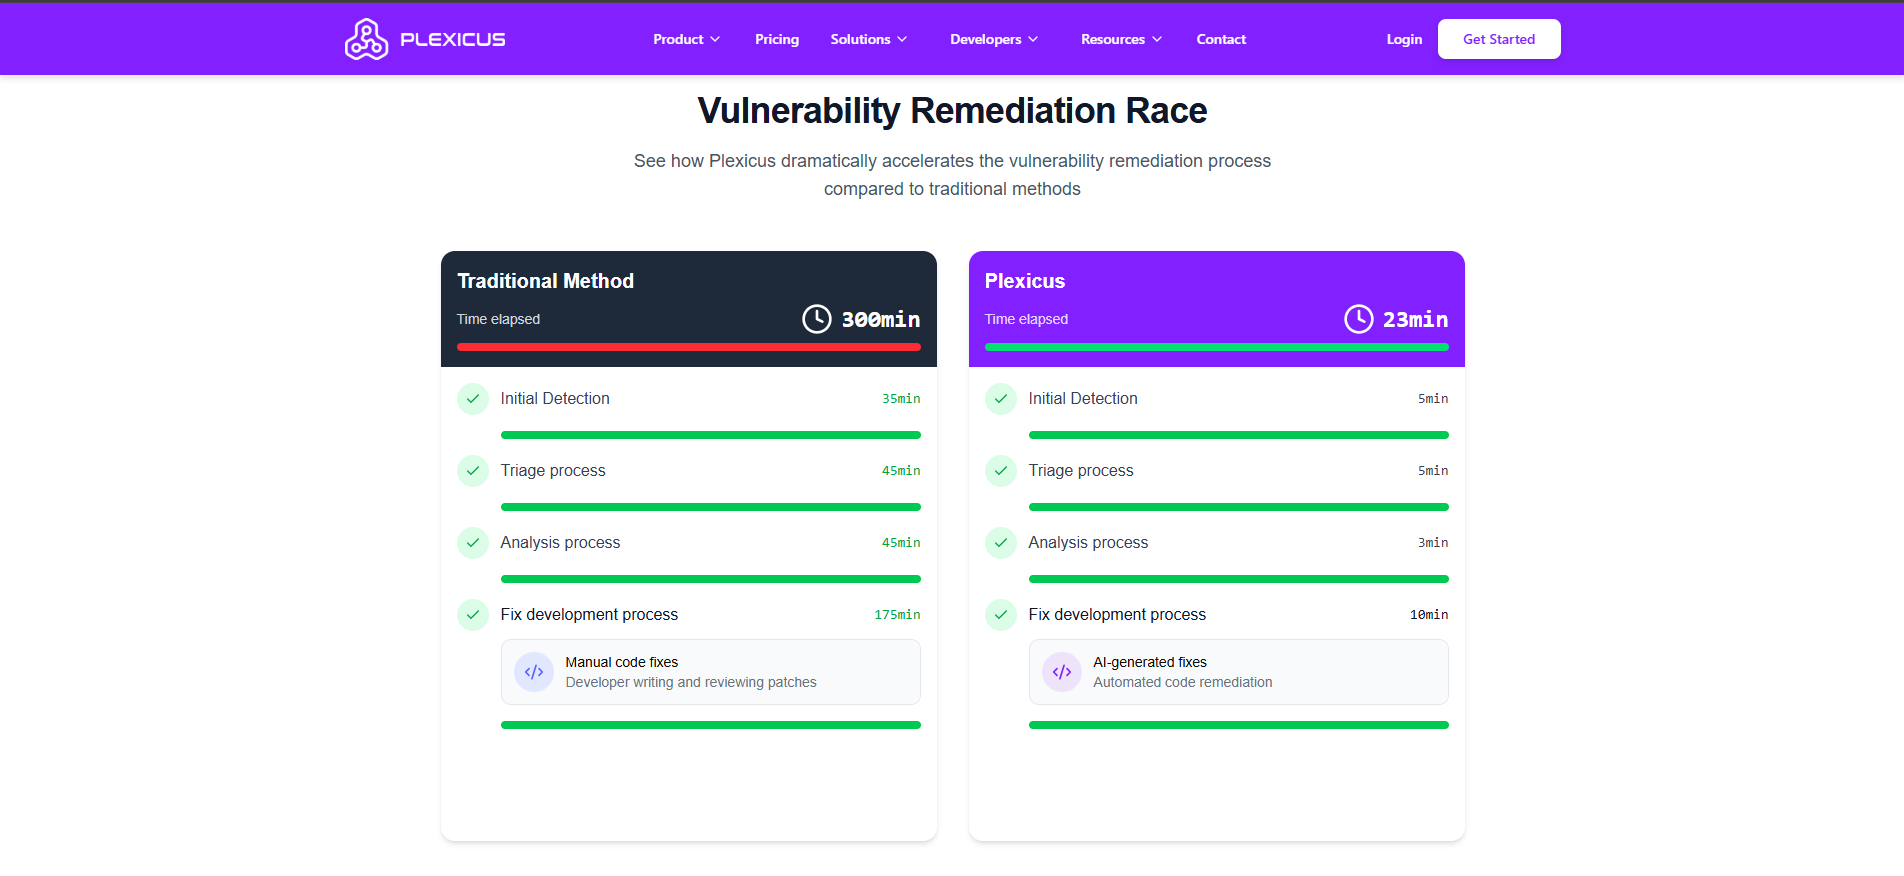The height and width of the screenshot is (876, 1904).
Task: Click the clock icon beside 23min
Action: tap(1359, 319)
